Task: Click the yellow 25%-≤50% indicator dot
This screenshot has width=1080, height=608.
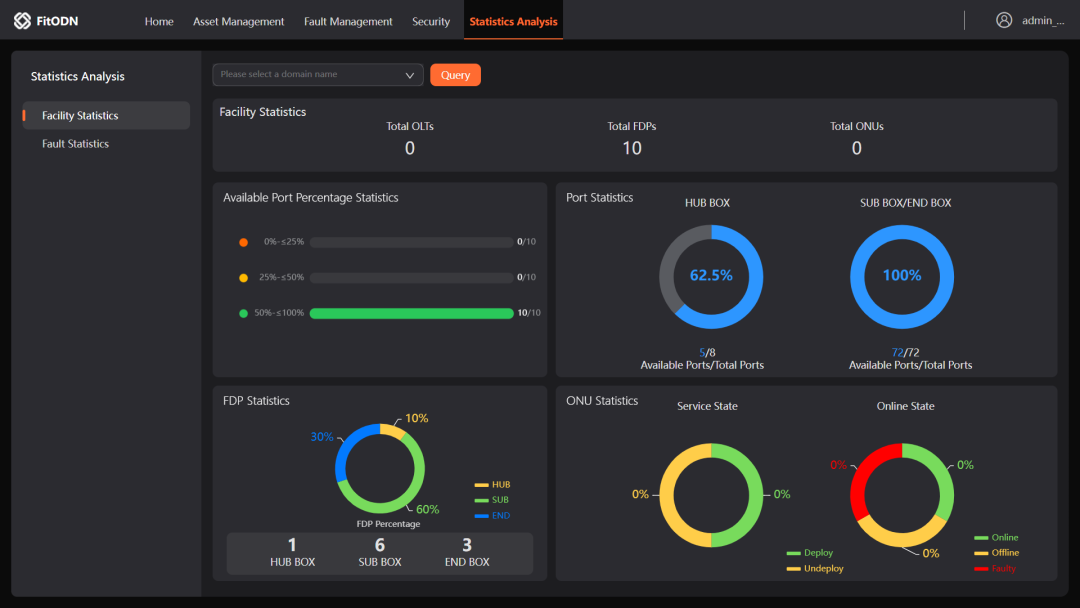Action: pos(243,278)
